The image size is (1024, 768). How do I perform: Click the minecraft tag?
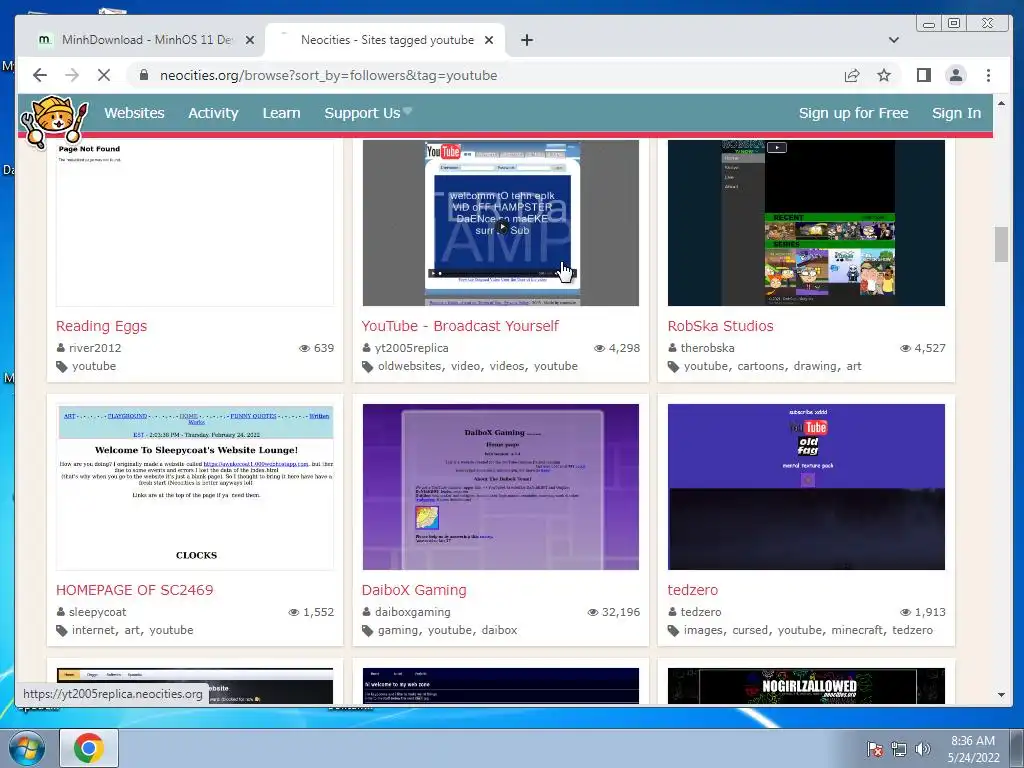pyautogui.click(x=857, y=630)
